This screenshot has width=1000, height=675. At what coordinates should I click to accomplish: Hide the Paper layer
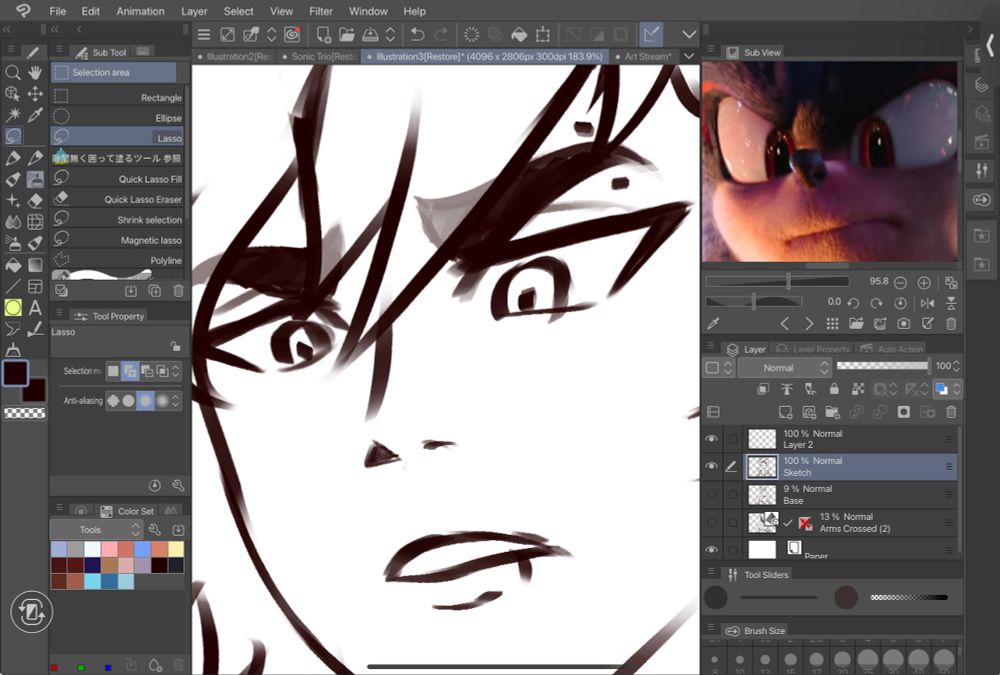point(711,549)
